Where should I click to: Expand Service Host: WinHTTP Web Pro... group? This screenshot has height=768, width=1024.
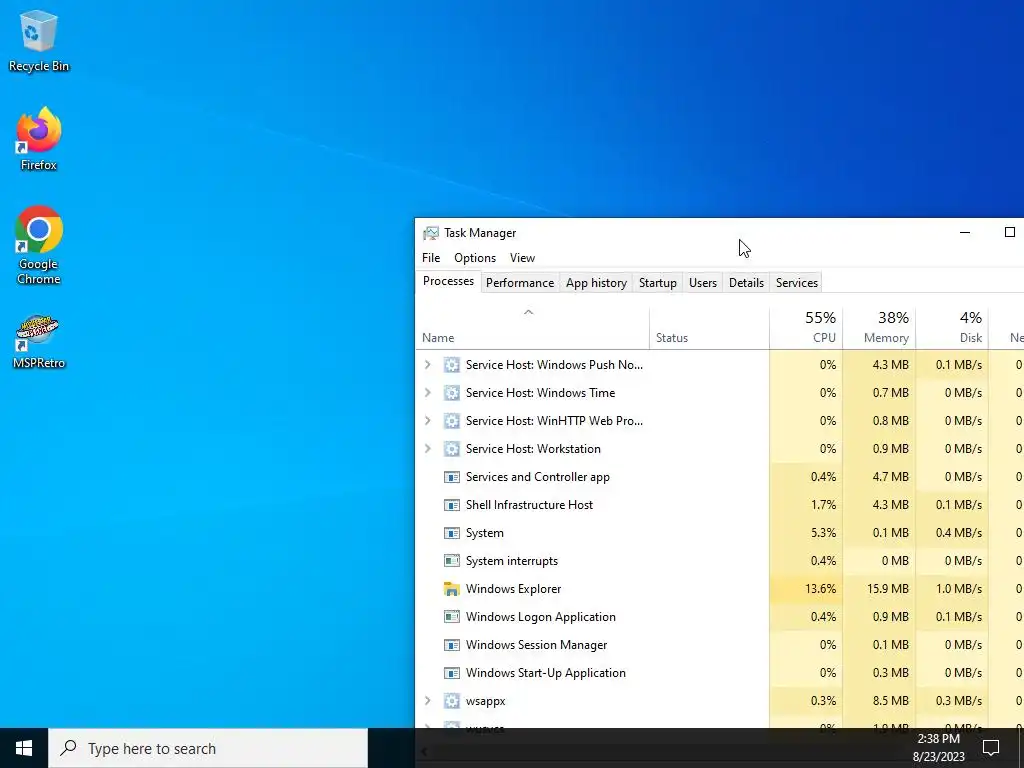pos(428,421)
